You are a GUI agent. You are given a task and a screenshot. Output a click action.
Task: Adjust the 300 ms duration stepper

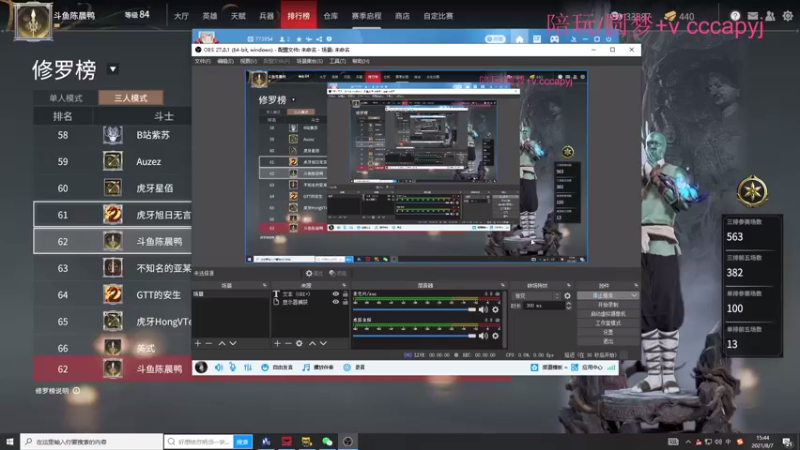(568, 306)
